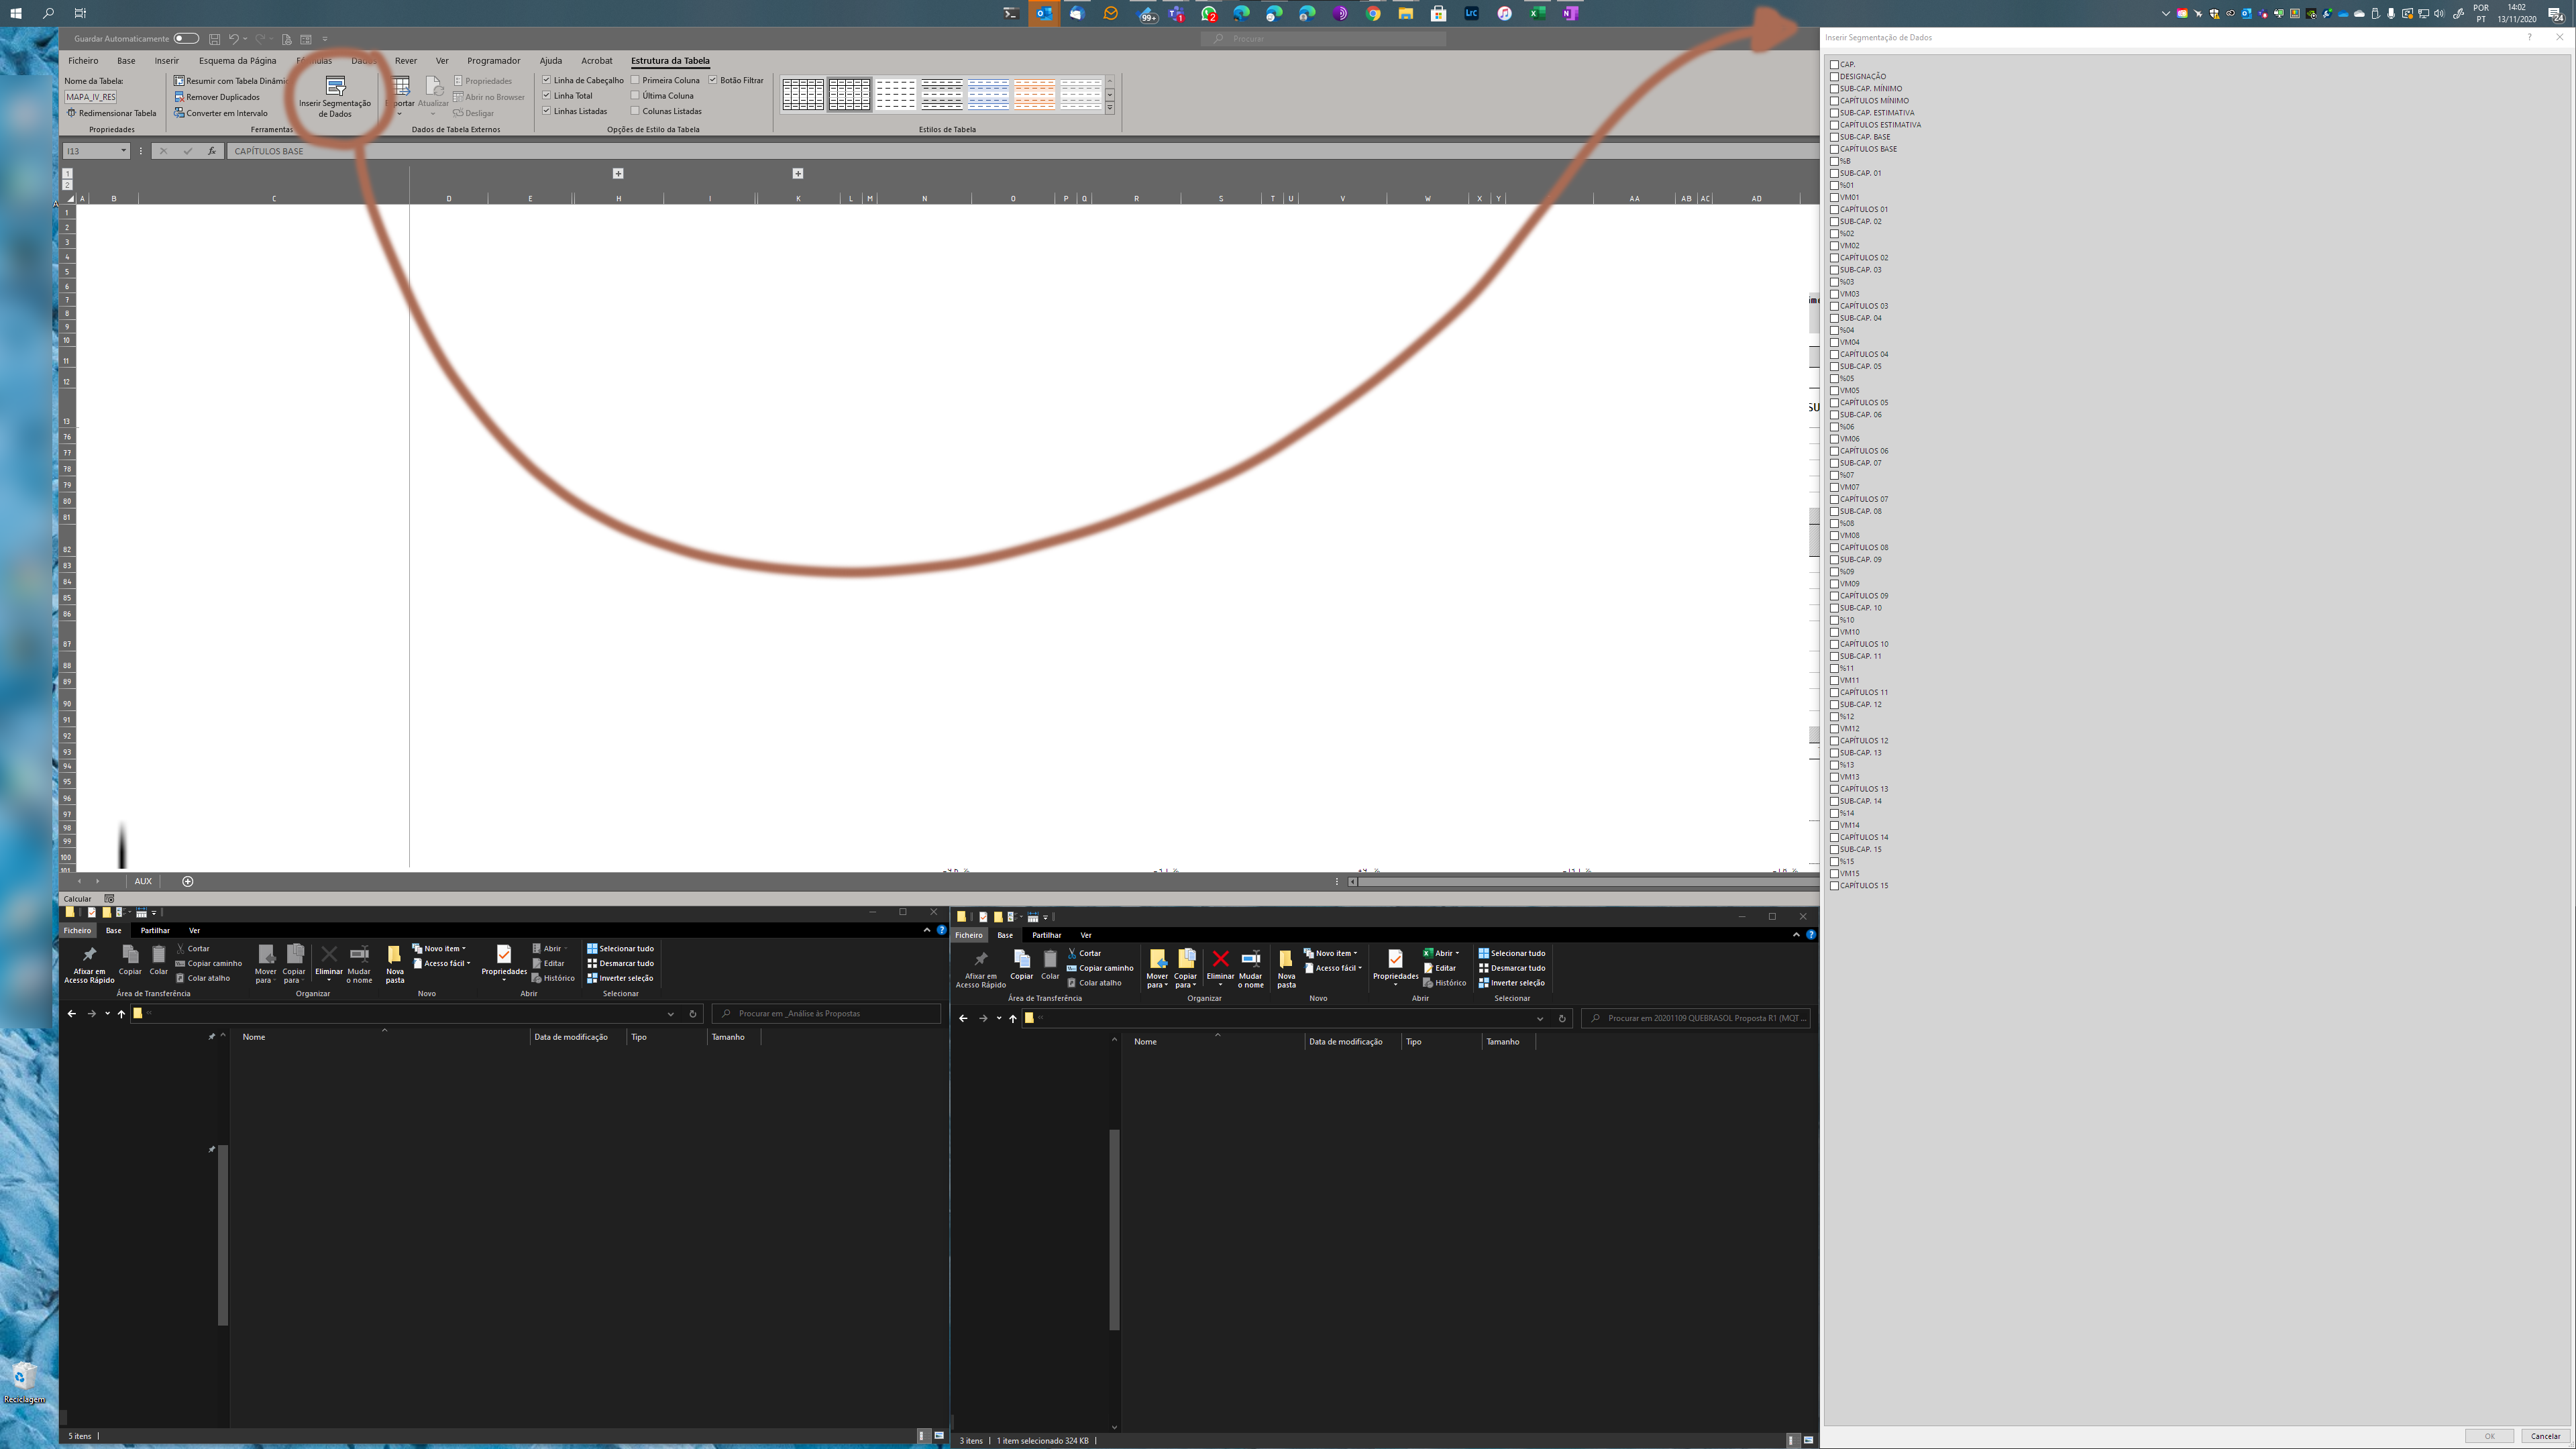Screen dimensions: 2576x1449
Task: Click Cancelar in the slicer dialog
Action: [2545, 1436]
